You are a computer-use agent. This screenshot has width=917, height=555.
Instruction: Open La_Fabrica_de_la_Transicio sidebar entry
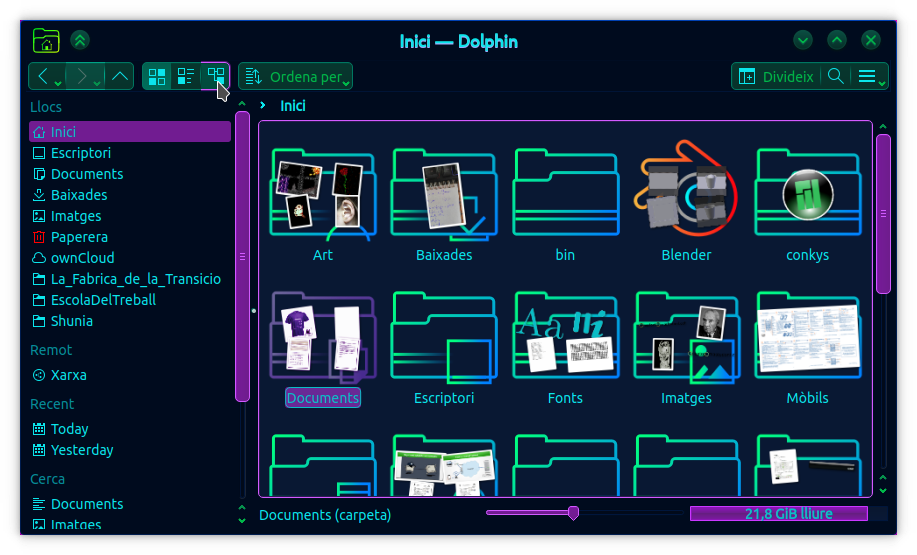[130, 279]
